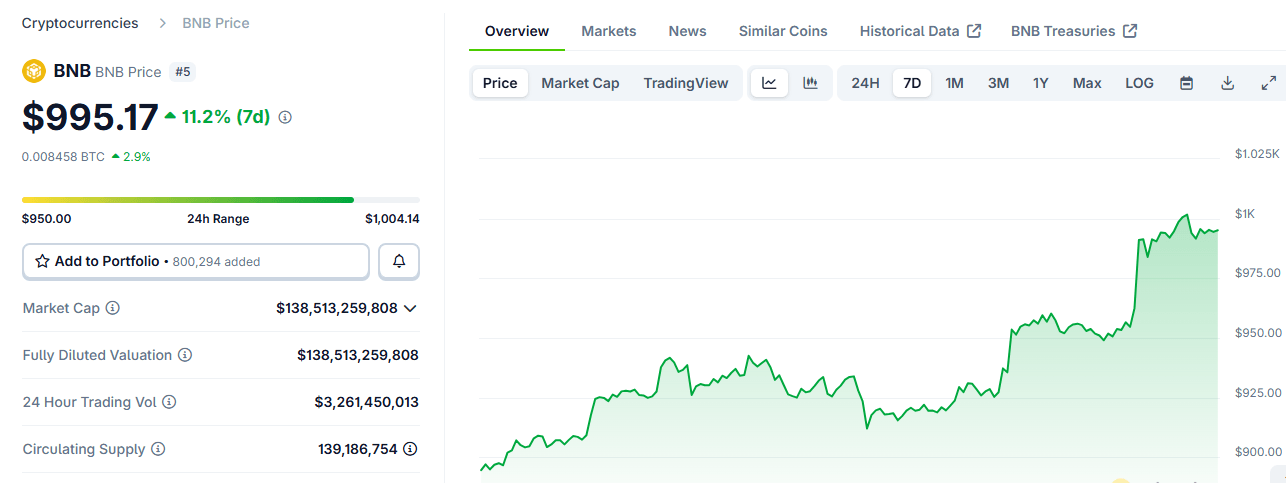1286x483 pixels.
Task: Click $3,261,450,013 trading volume value
Action: coord(366,402)
